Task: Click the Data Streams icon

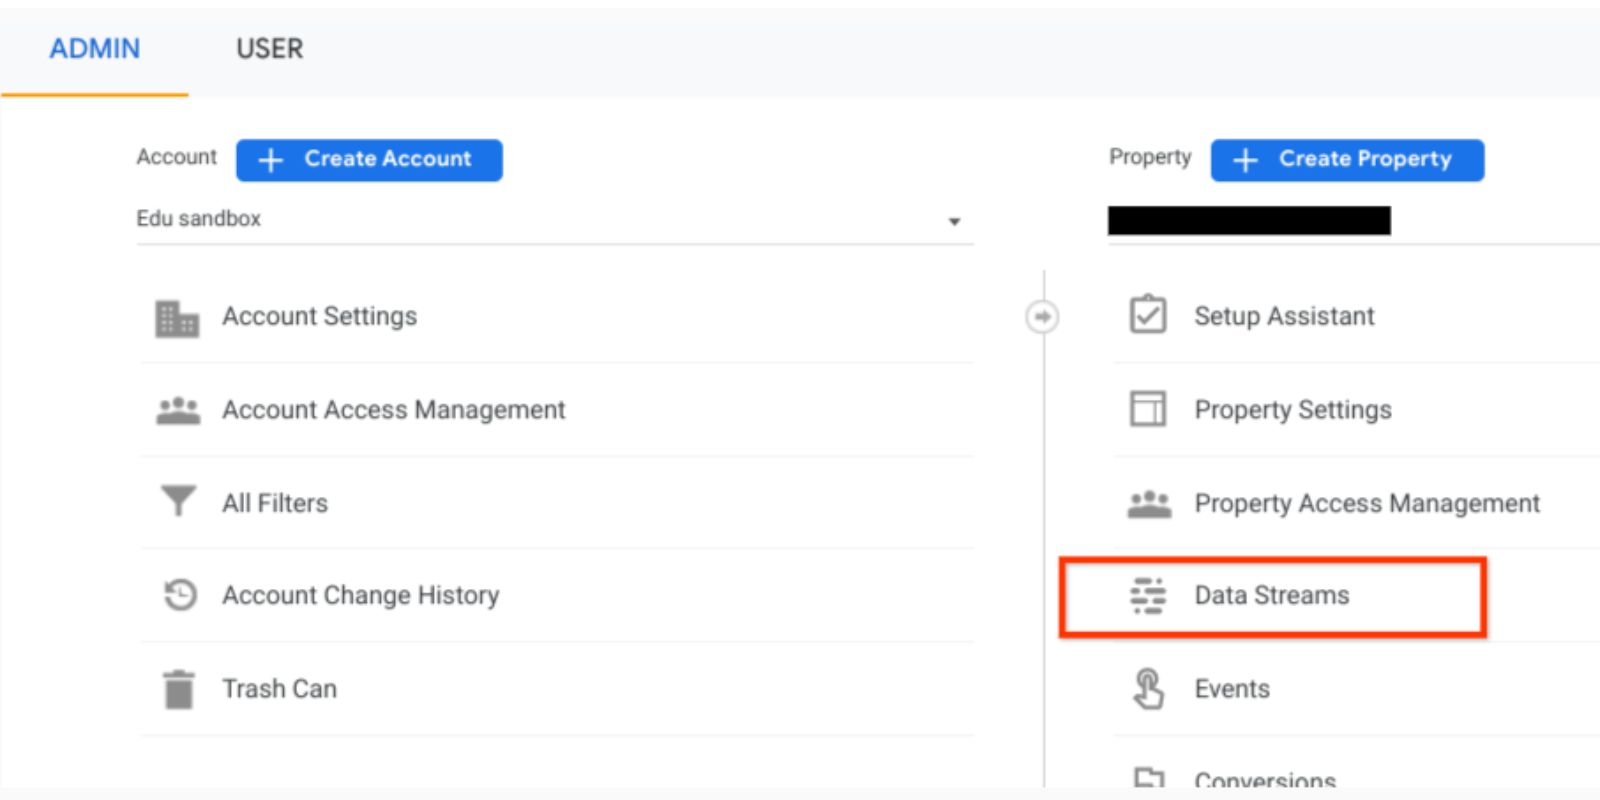Action: [1148, 595]
